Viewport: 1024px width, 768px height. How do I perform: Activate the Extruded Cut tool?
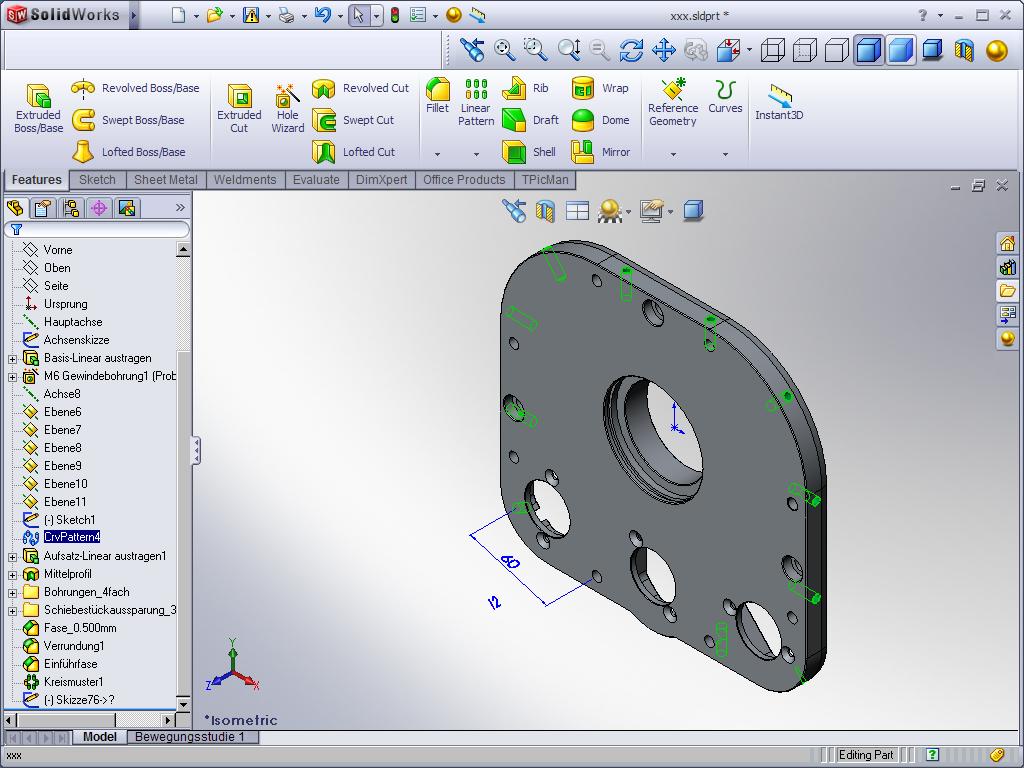point(239,108)
